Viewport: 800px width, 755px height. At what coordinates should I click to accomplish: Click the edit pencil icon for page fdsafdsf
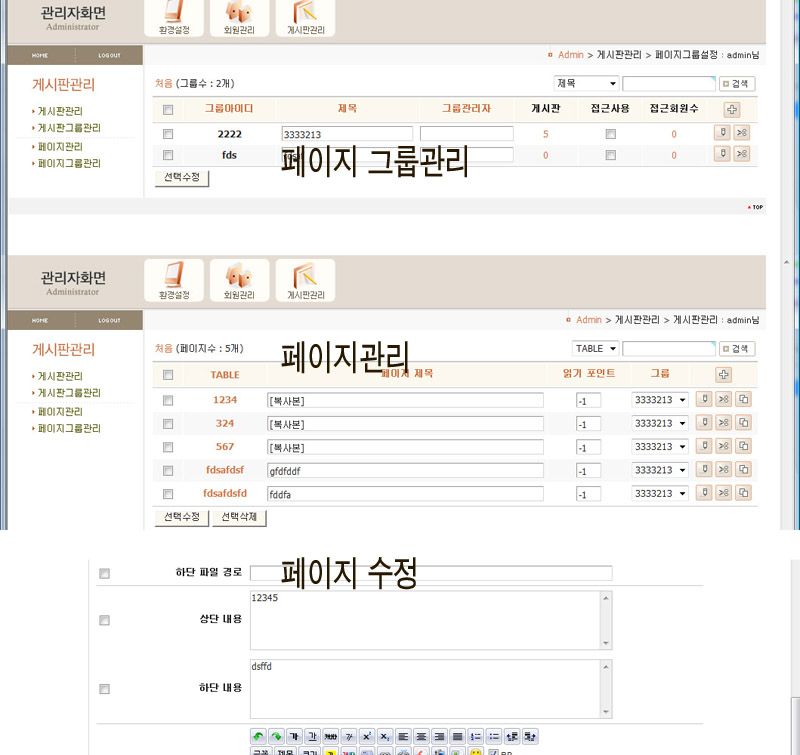[704, 469]
